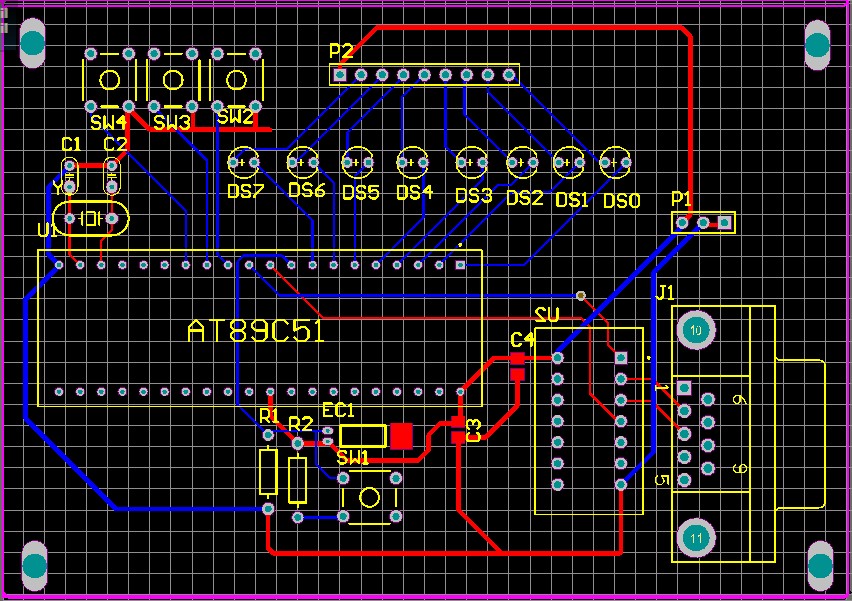Select the DS7 LED label

click(246, 191)
